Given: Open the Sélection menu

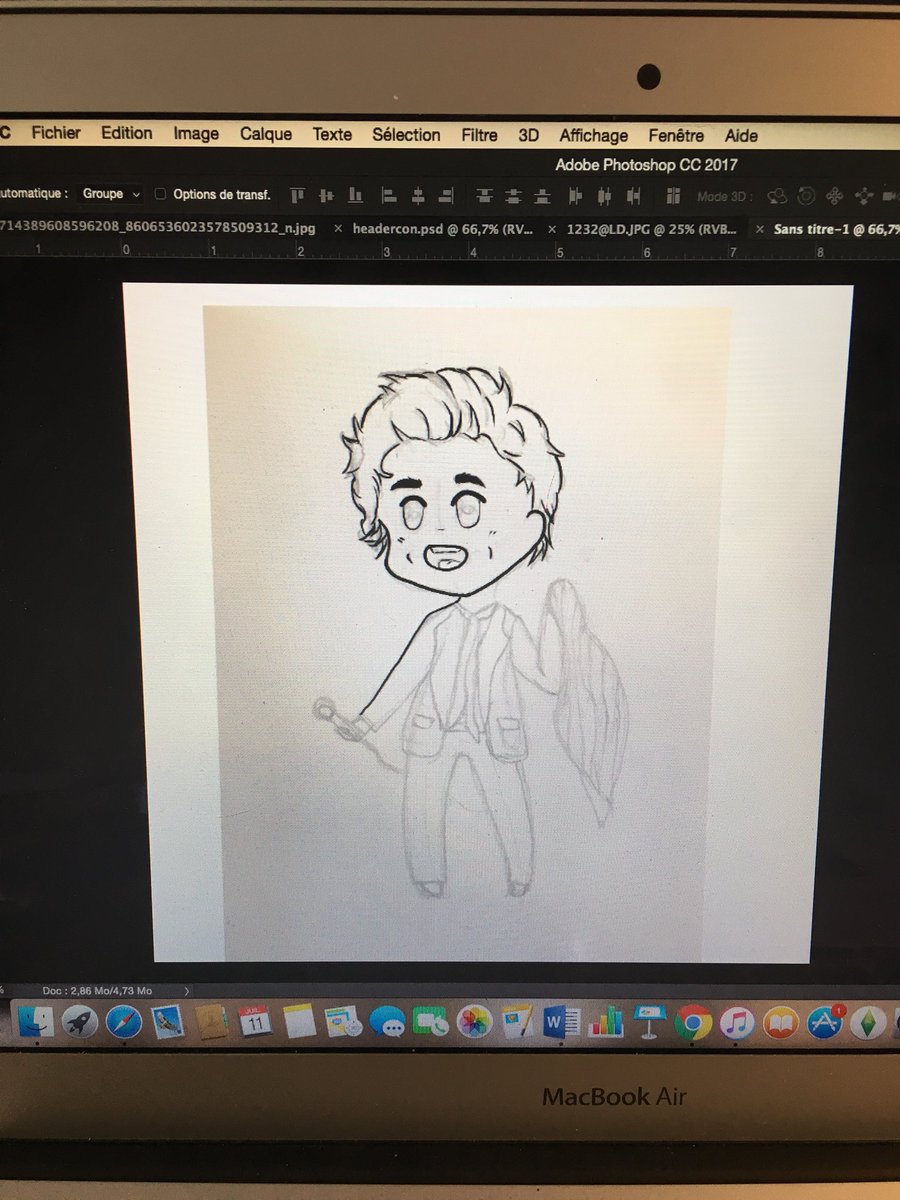Looking at the screenshot, I should click(406, 135).
